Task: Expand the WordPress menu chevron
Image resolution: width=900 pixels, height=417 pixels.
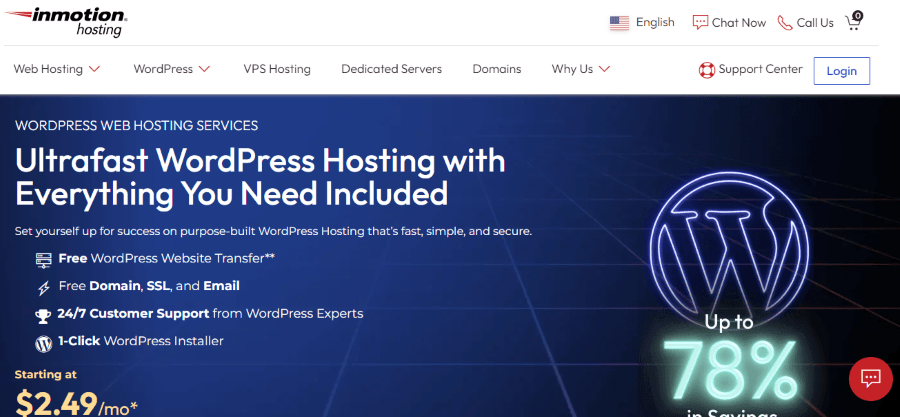Action: (x=204, y=69)
